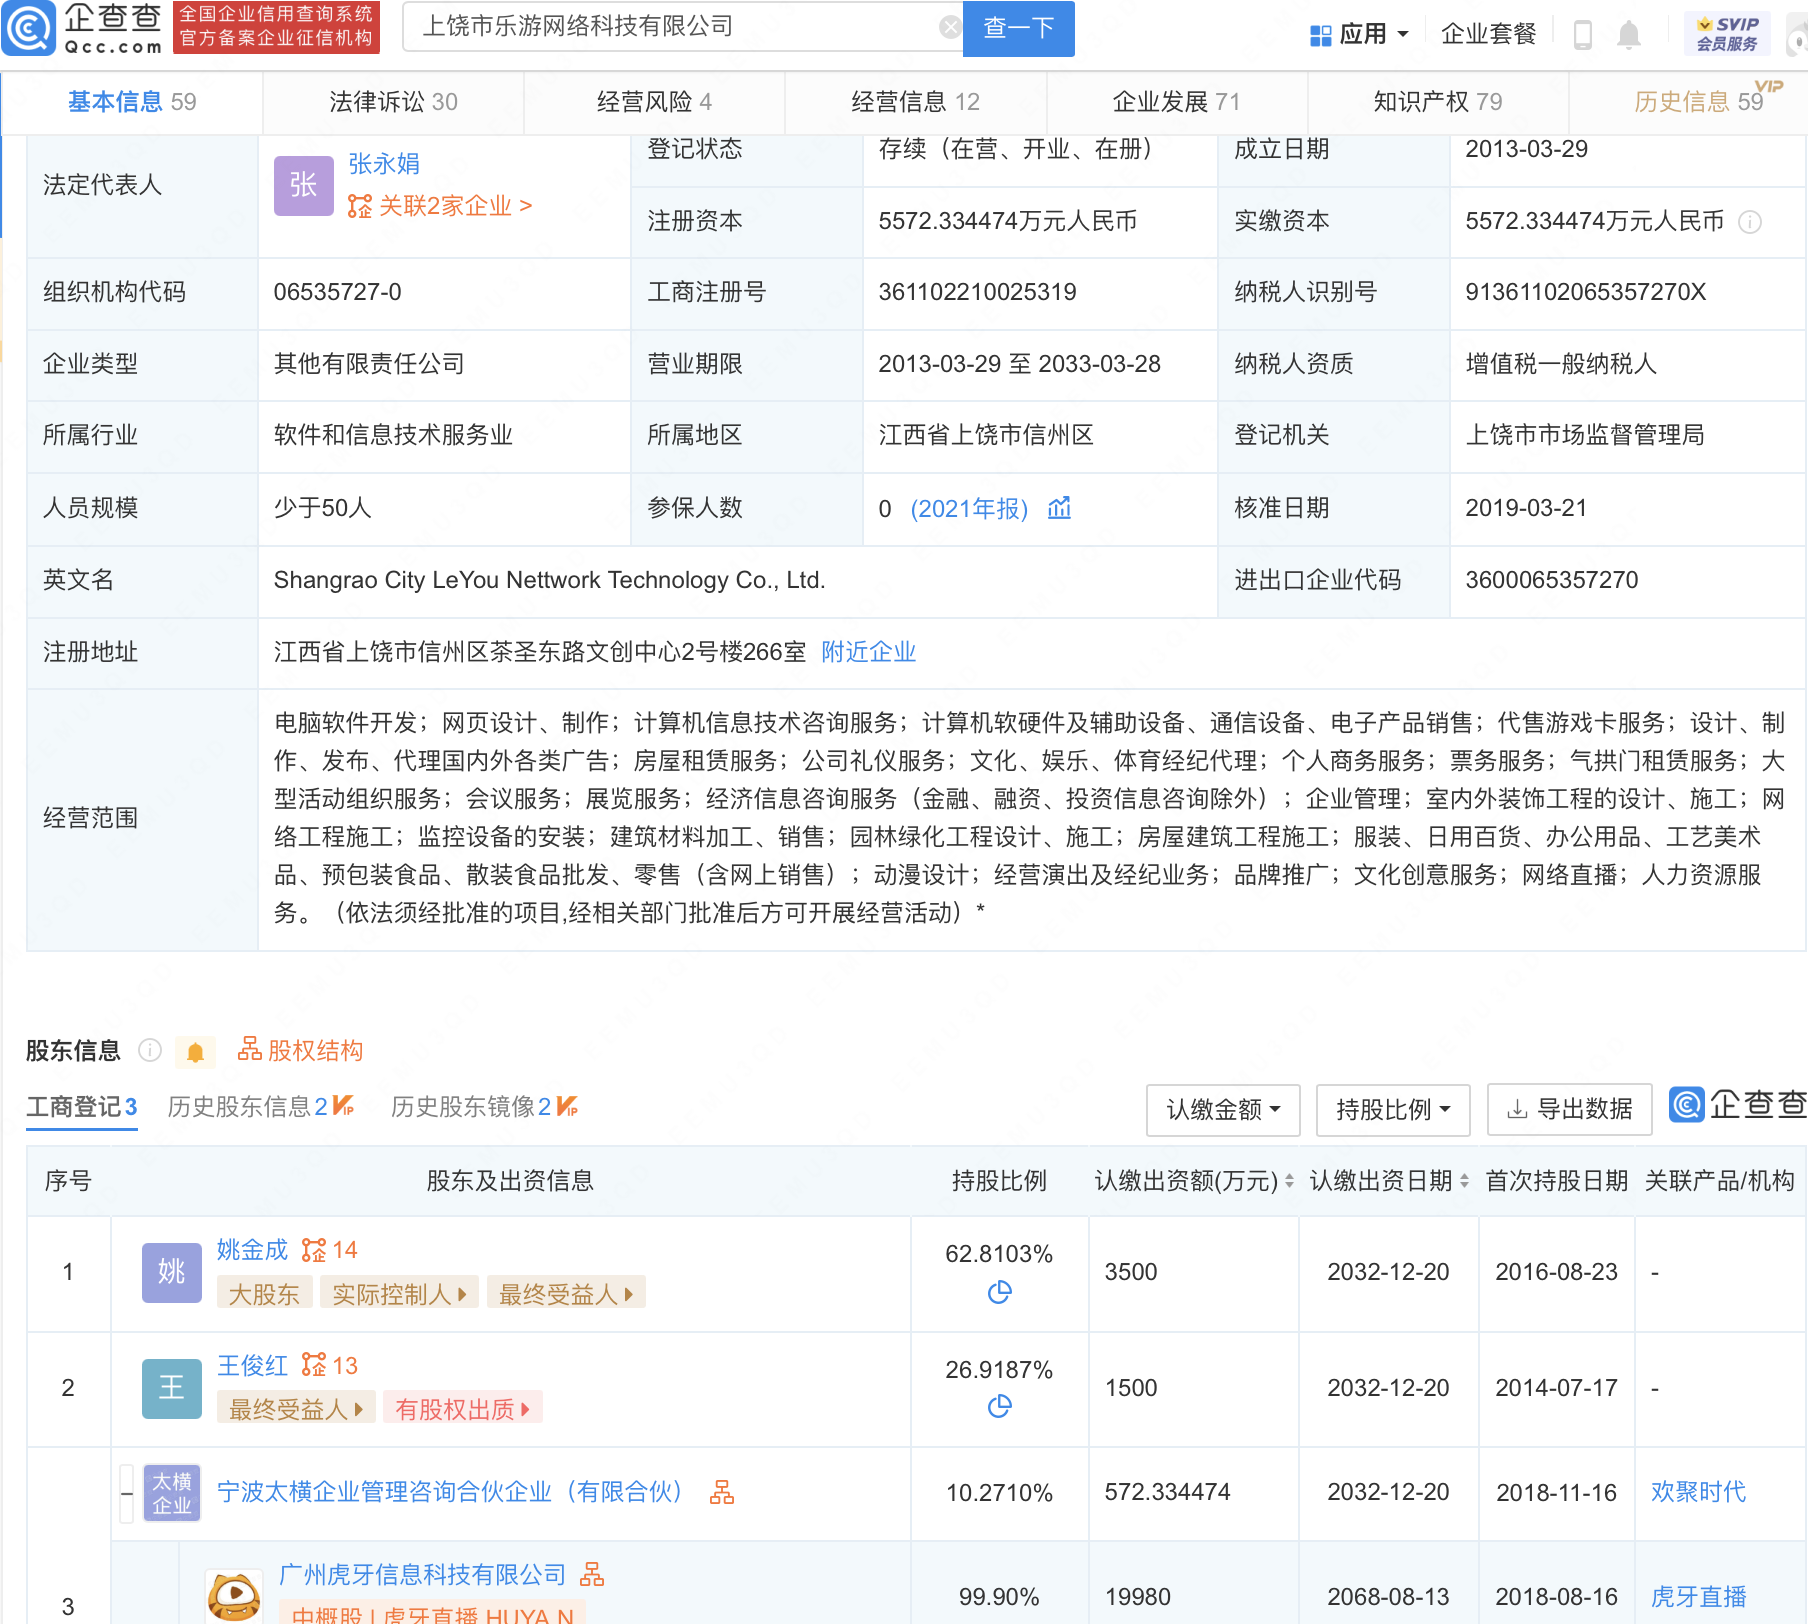Open legal representative 张永娟 link
Viewport: 1808px width, 1624px height.
[x=384, y=164]
